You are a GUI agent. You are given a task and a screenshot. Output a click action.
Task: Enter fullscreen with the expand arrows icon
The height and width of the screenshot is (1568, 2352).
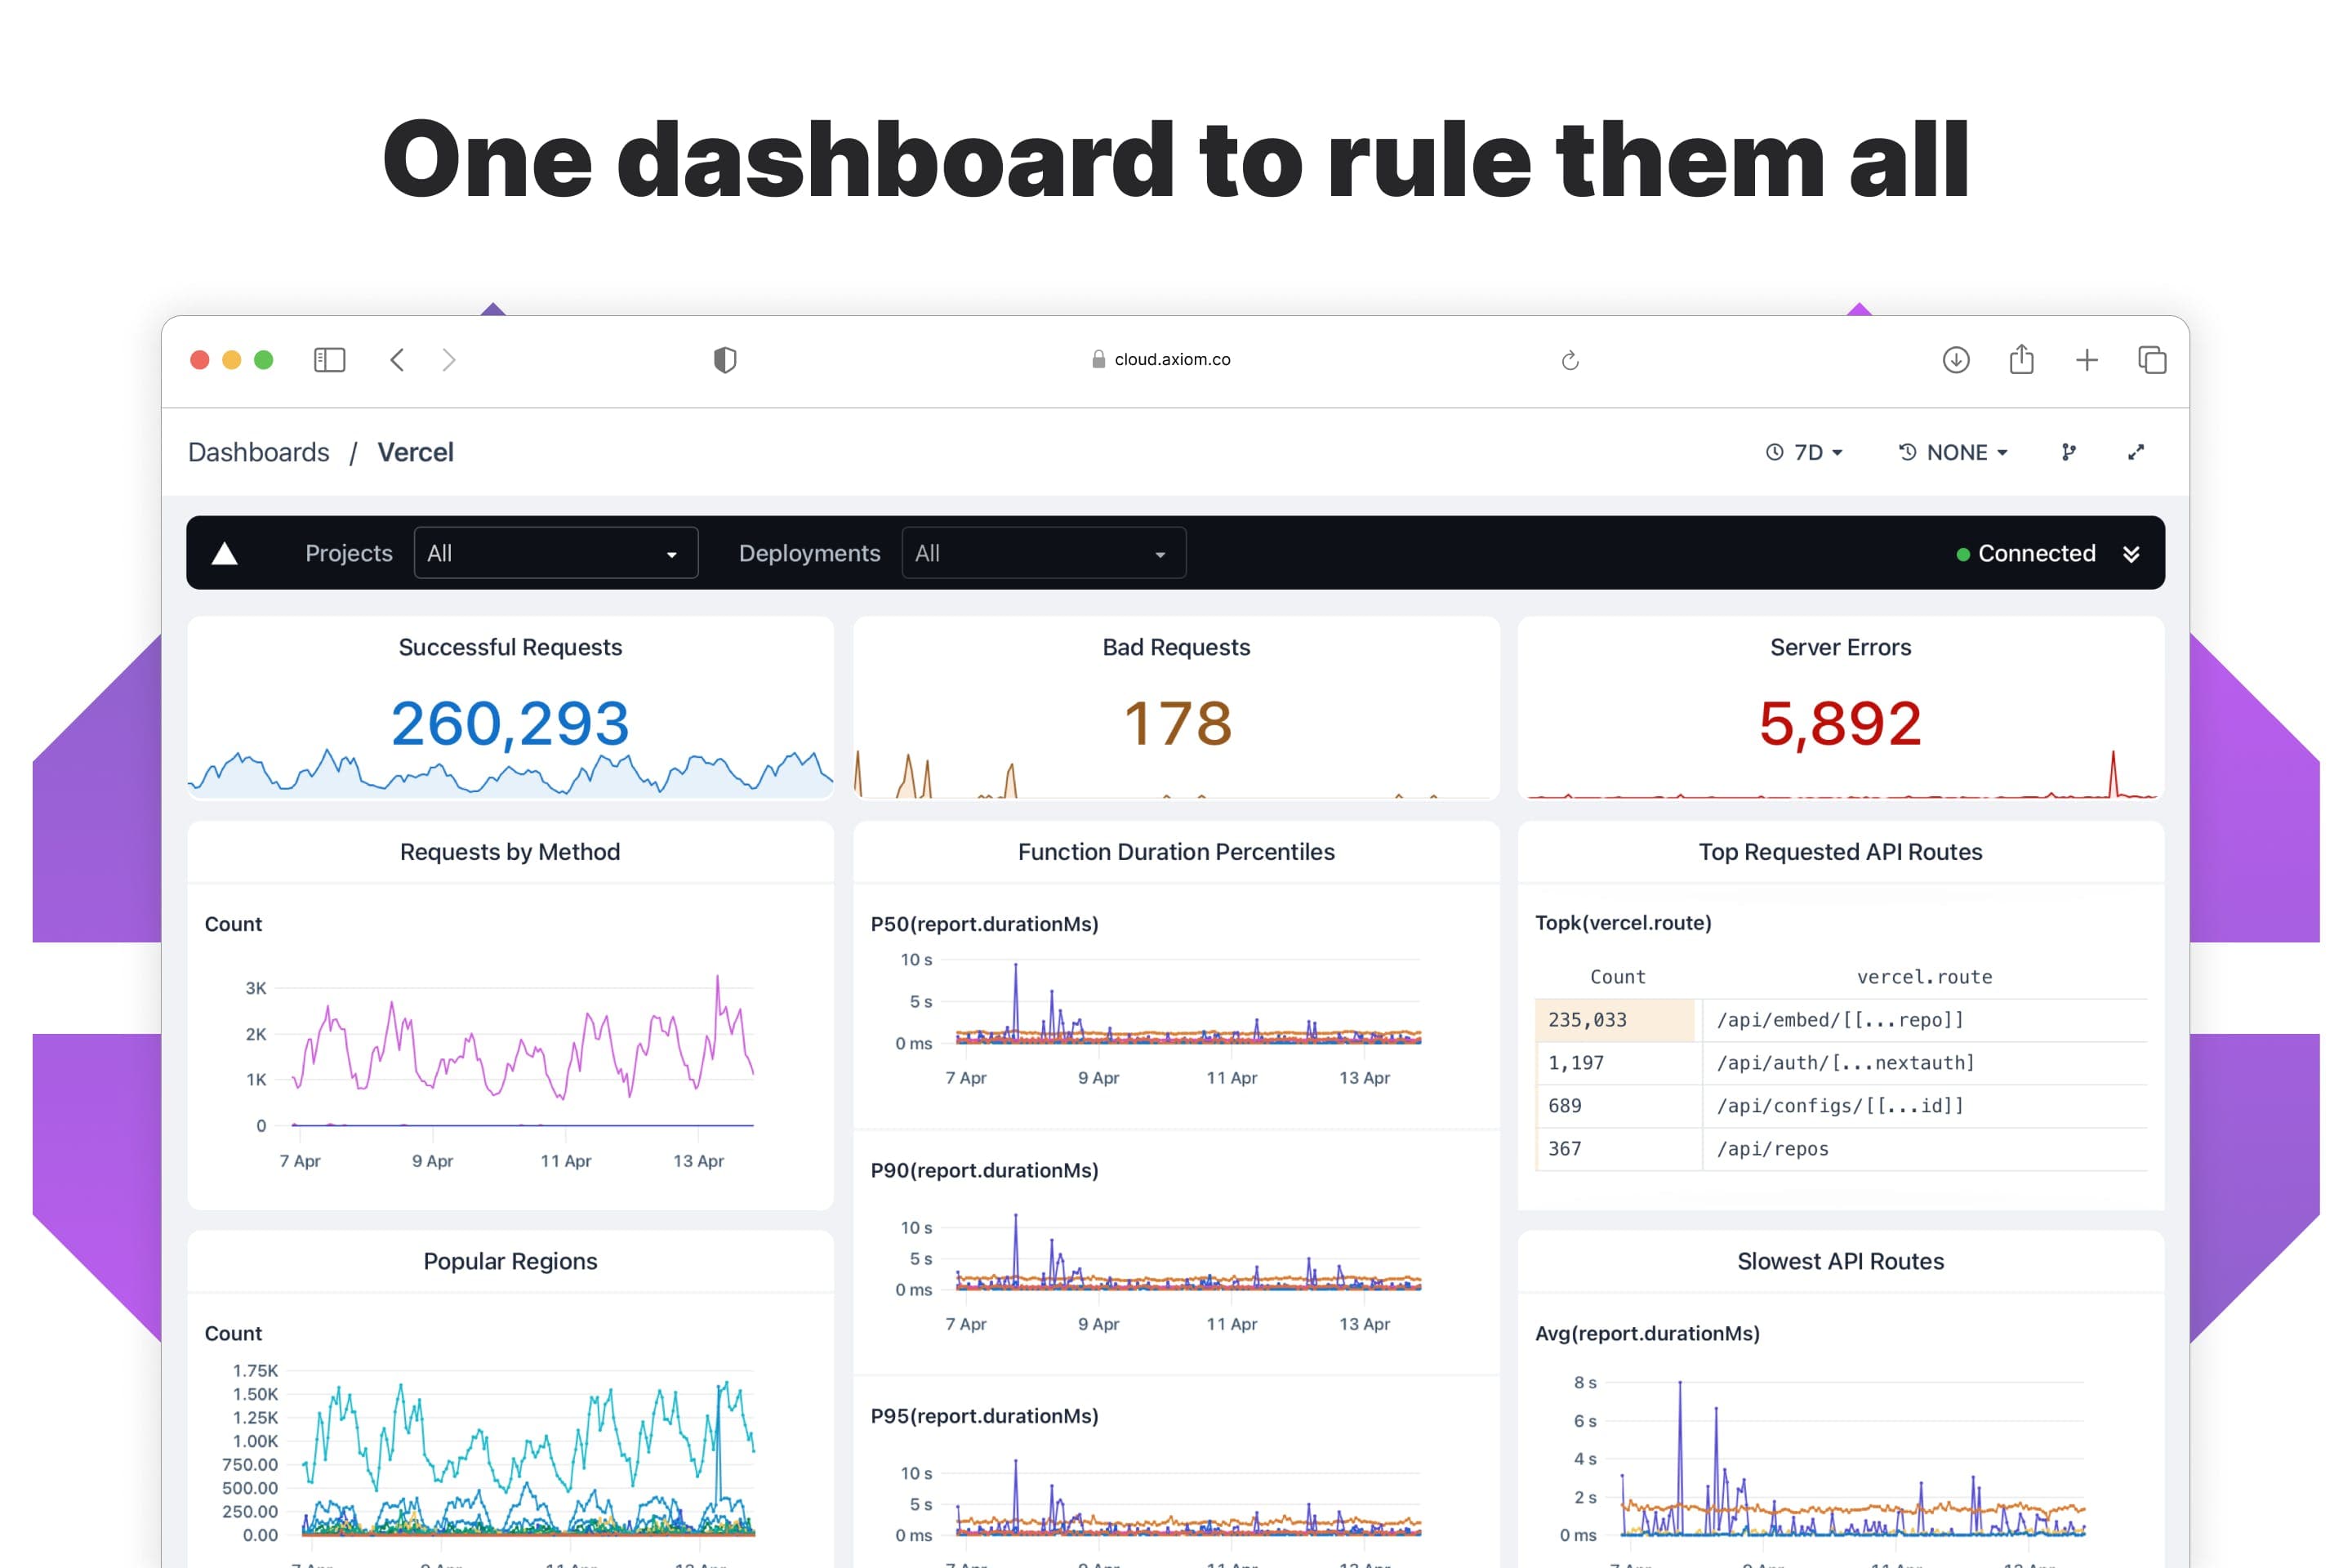(2136, 452)
